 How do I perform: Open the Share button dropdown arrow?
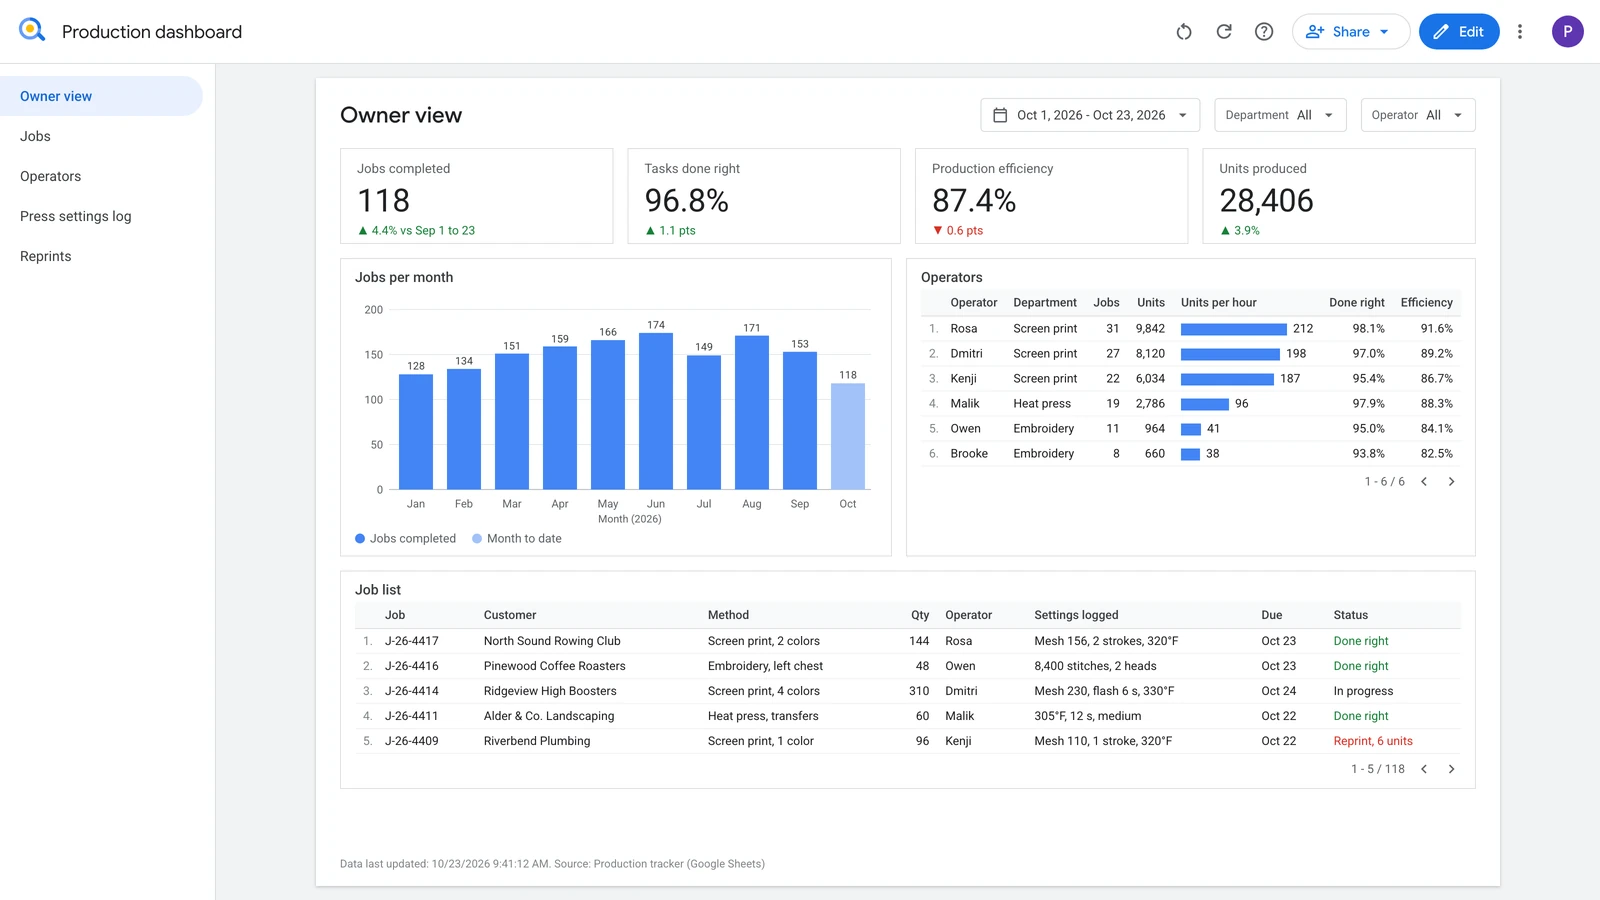pos(1385,32)
